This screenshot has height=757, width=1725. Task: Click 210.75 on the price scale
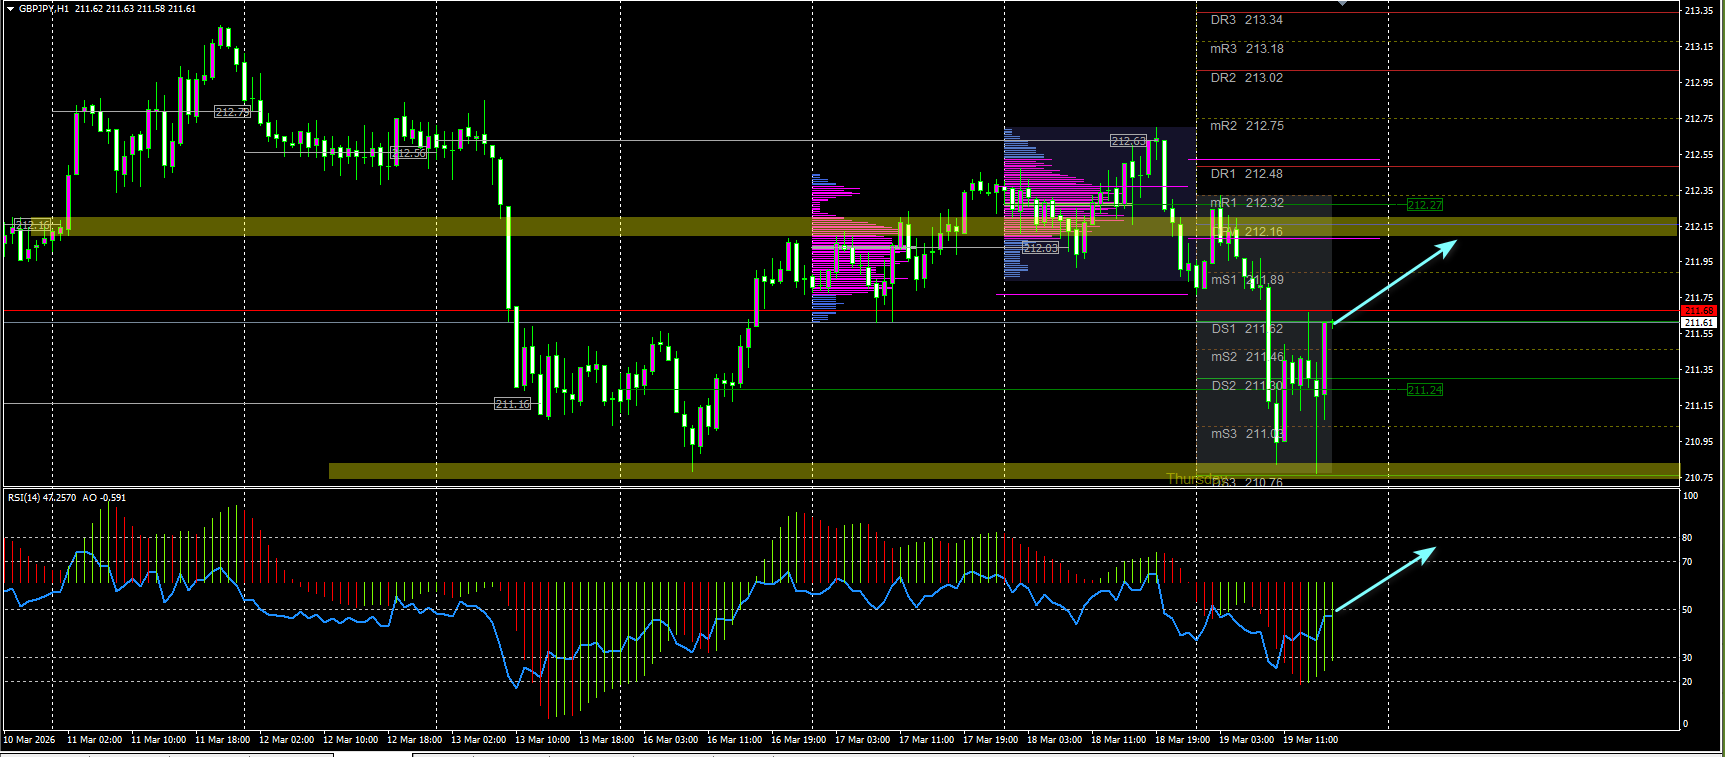(1698, 478)
